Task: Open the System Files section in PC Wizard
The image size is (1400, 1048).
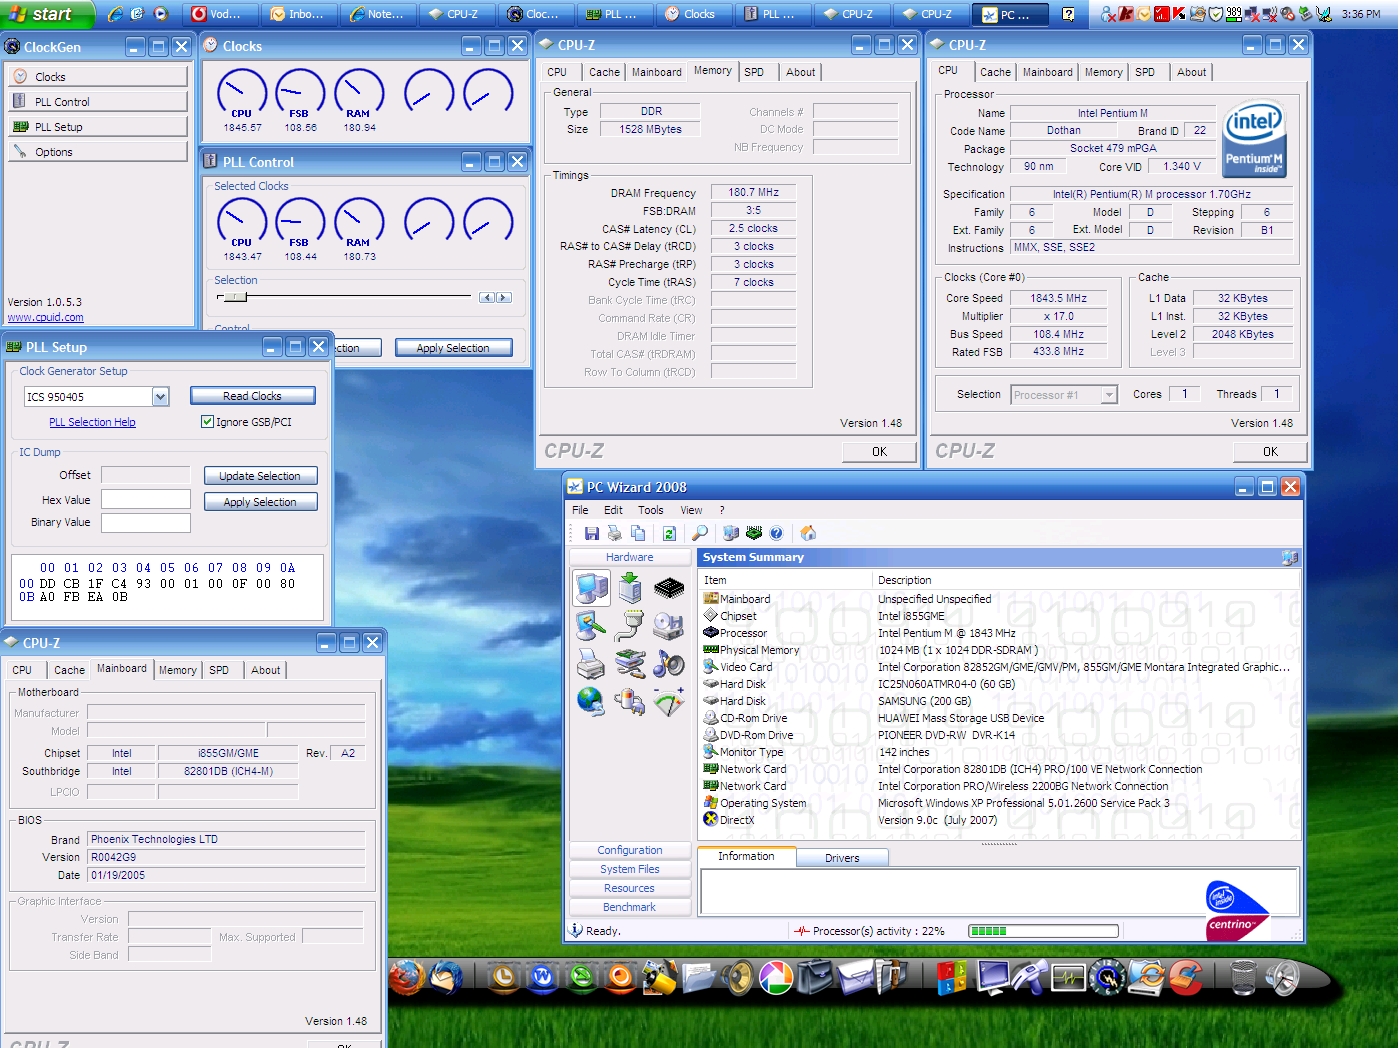Action: click(630, 869)
